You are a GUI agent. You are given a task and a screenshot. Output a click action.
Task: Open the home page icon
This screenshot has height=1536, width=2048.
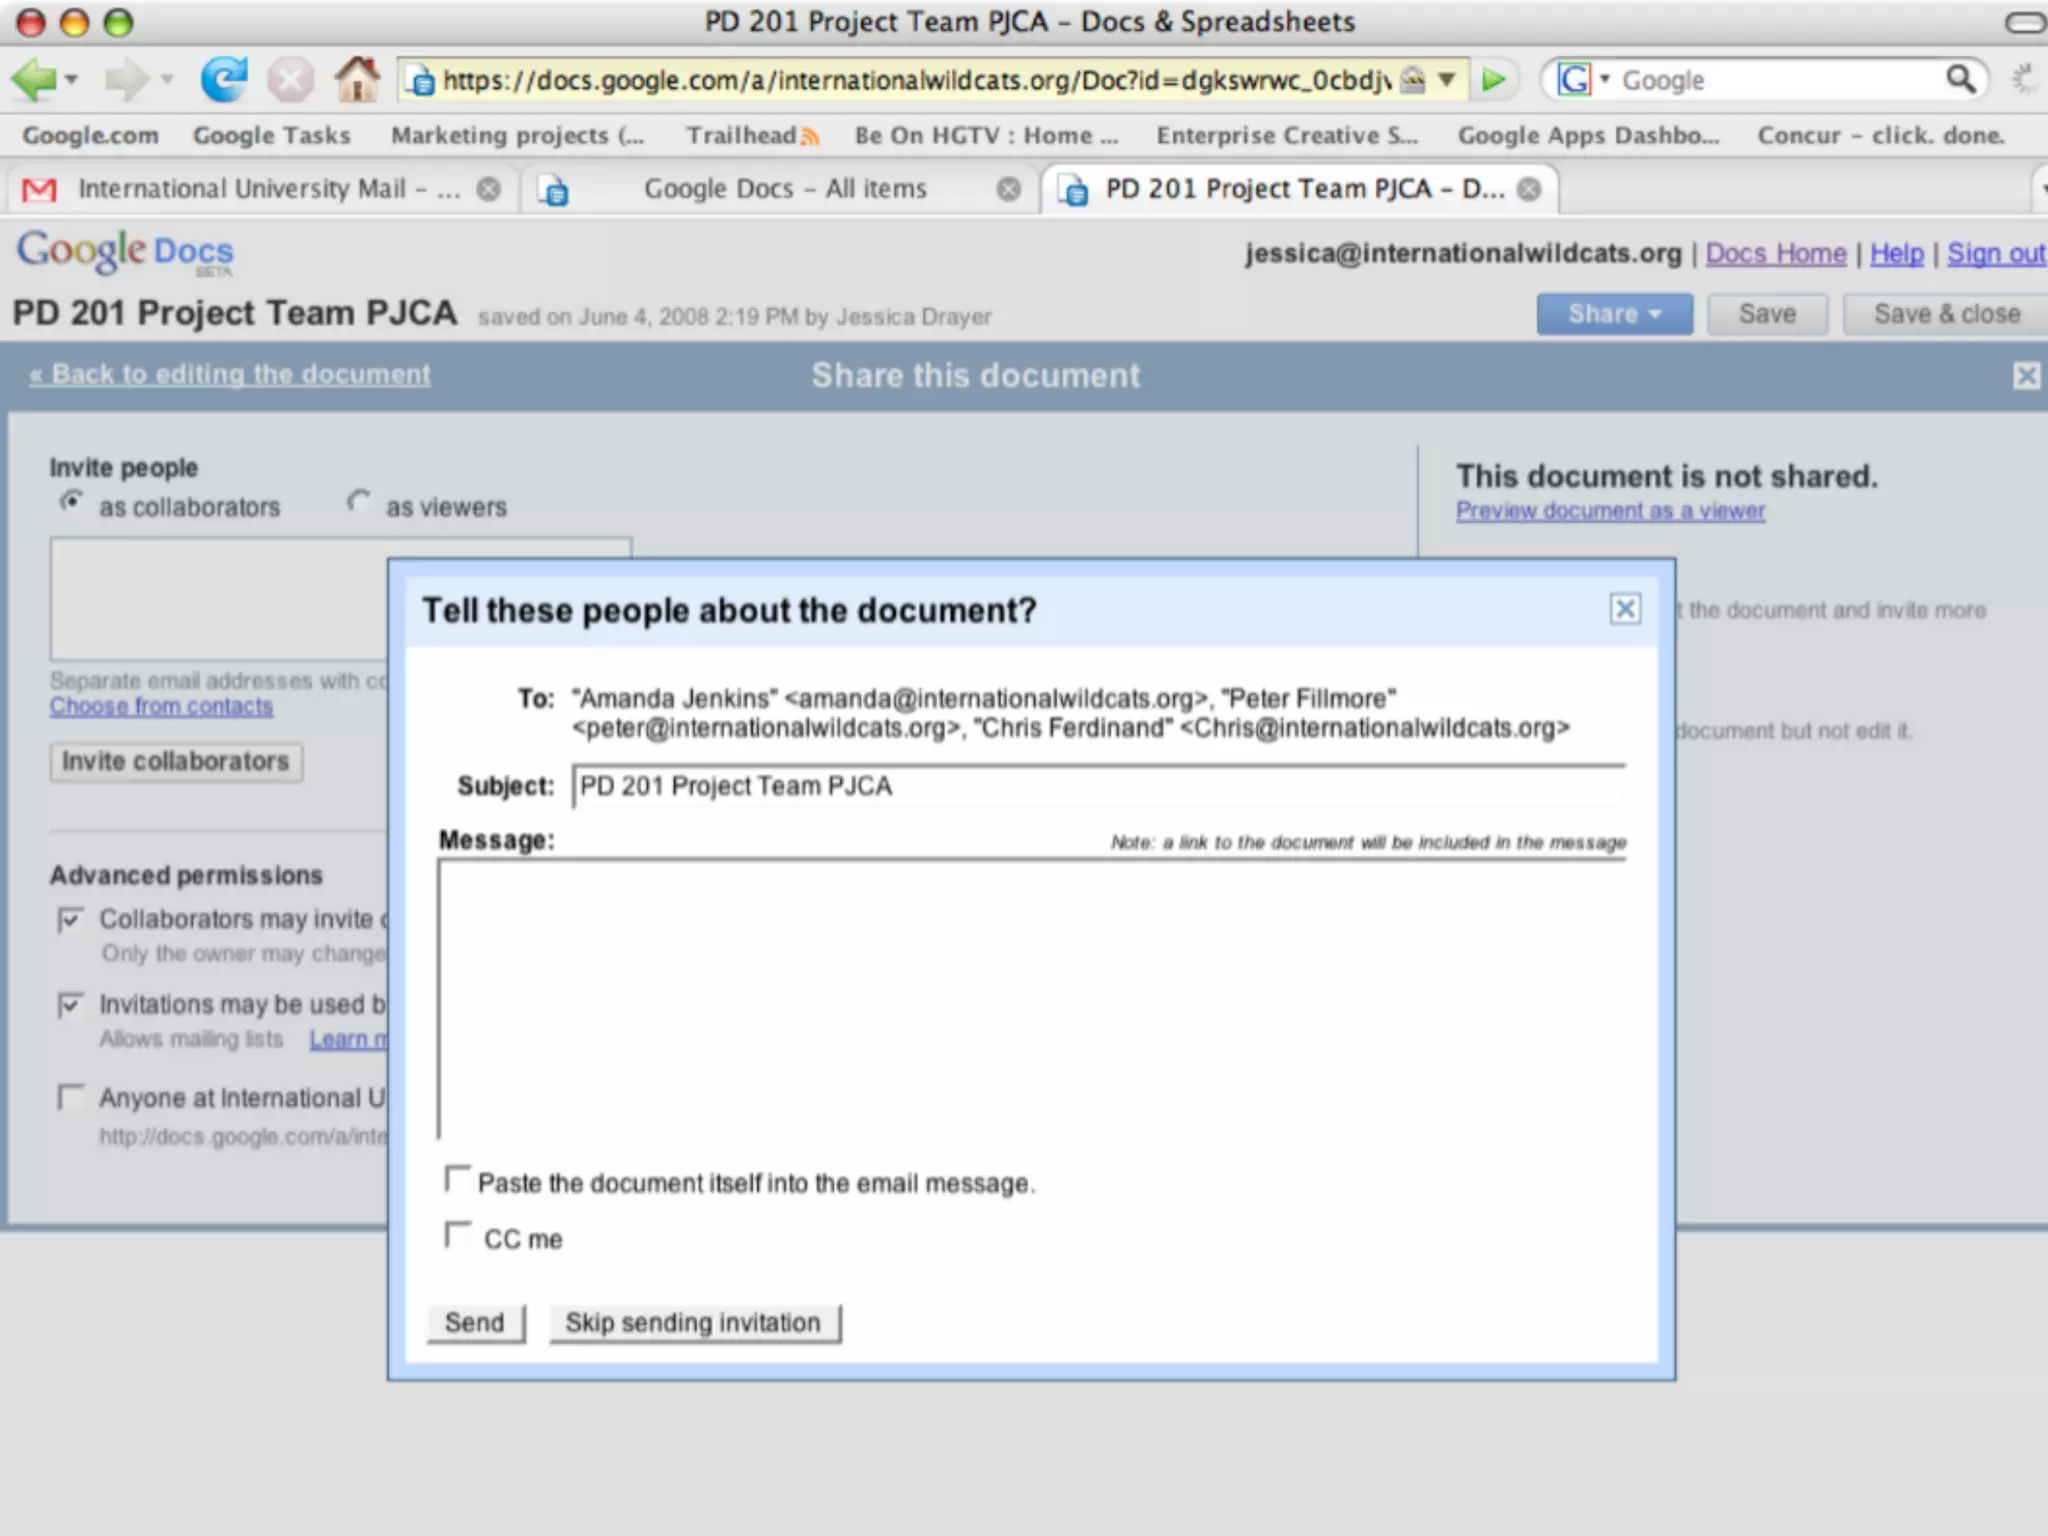(357, 78)
